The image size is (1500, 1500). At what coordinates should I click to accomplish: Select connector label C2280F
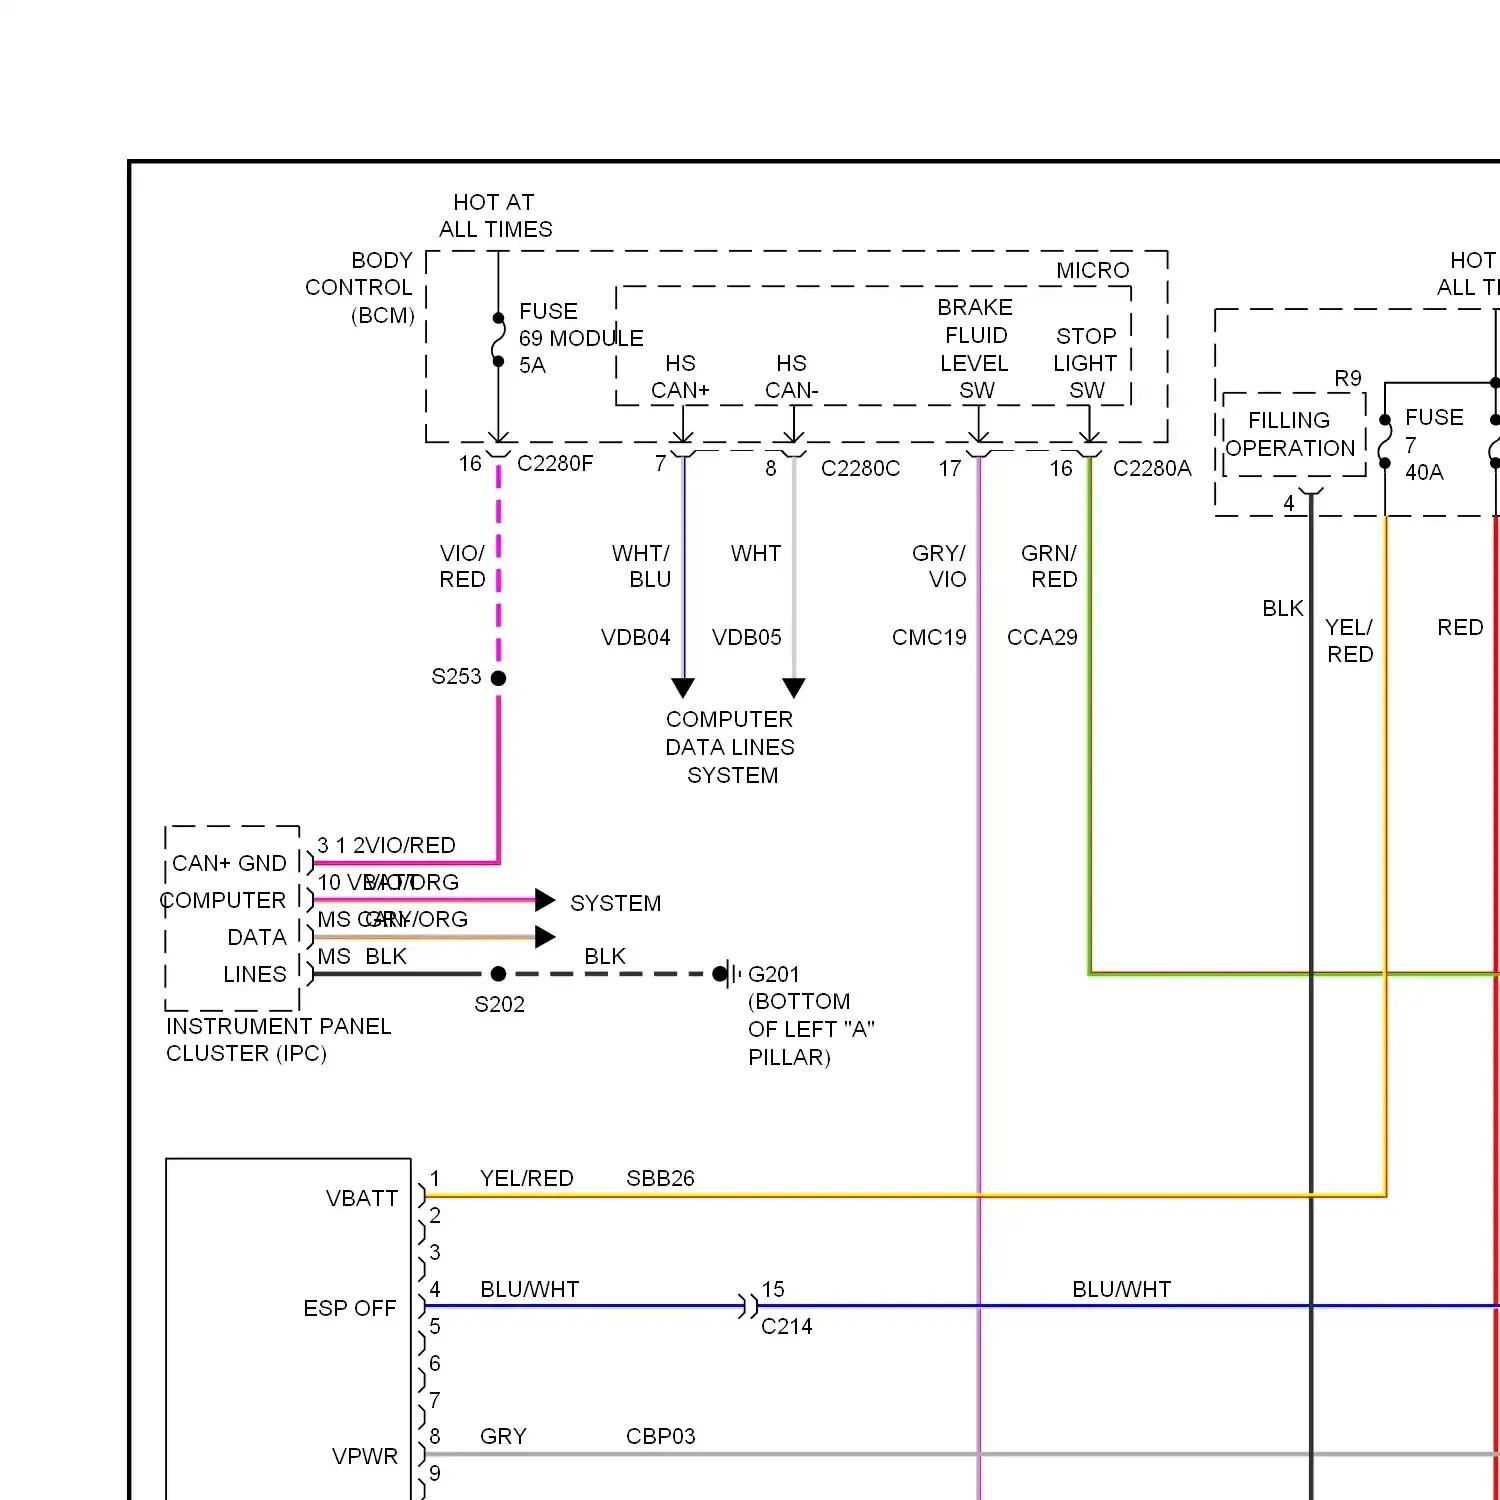555,464
